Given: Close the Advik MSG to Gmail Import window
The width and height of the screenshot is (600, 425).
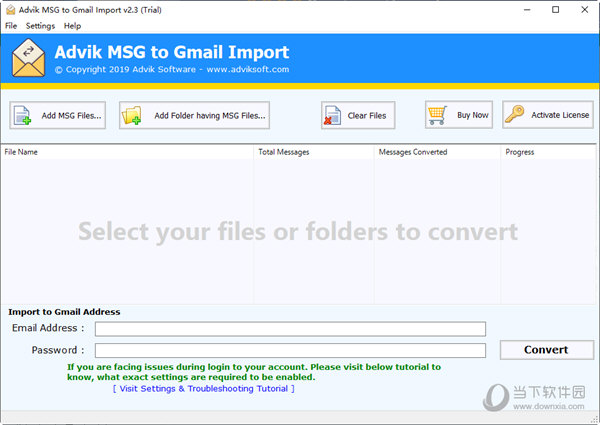Looking at the screenshot, I should click(585, 10).
